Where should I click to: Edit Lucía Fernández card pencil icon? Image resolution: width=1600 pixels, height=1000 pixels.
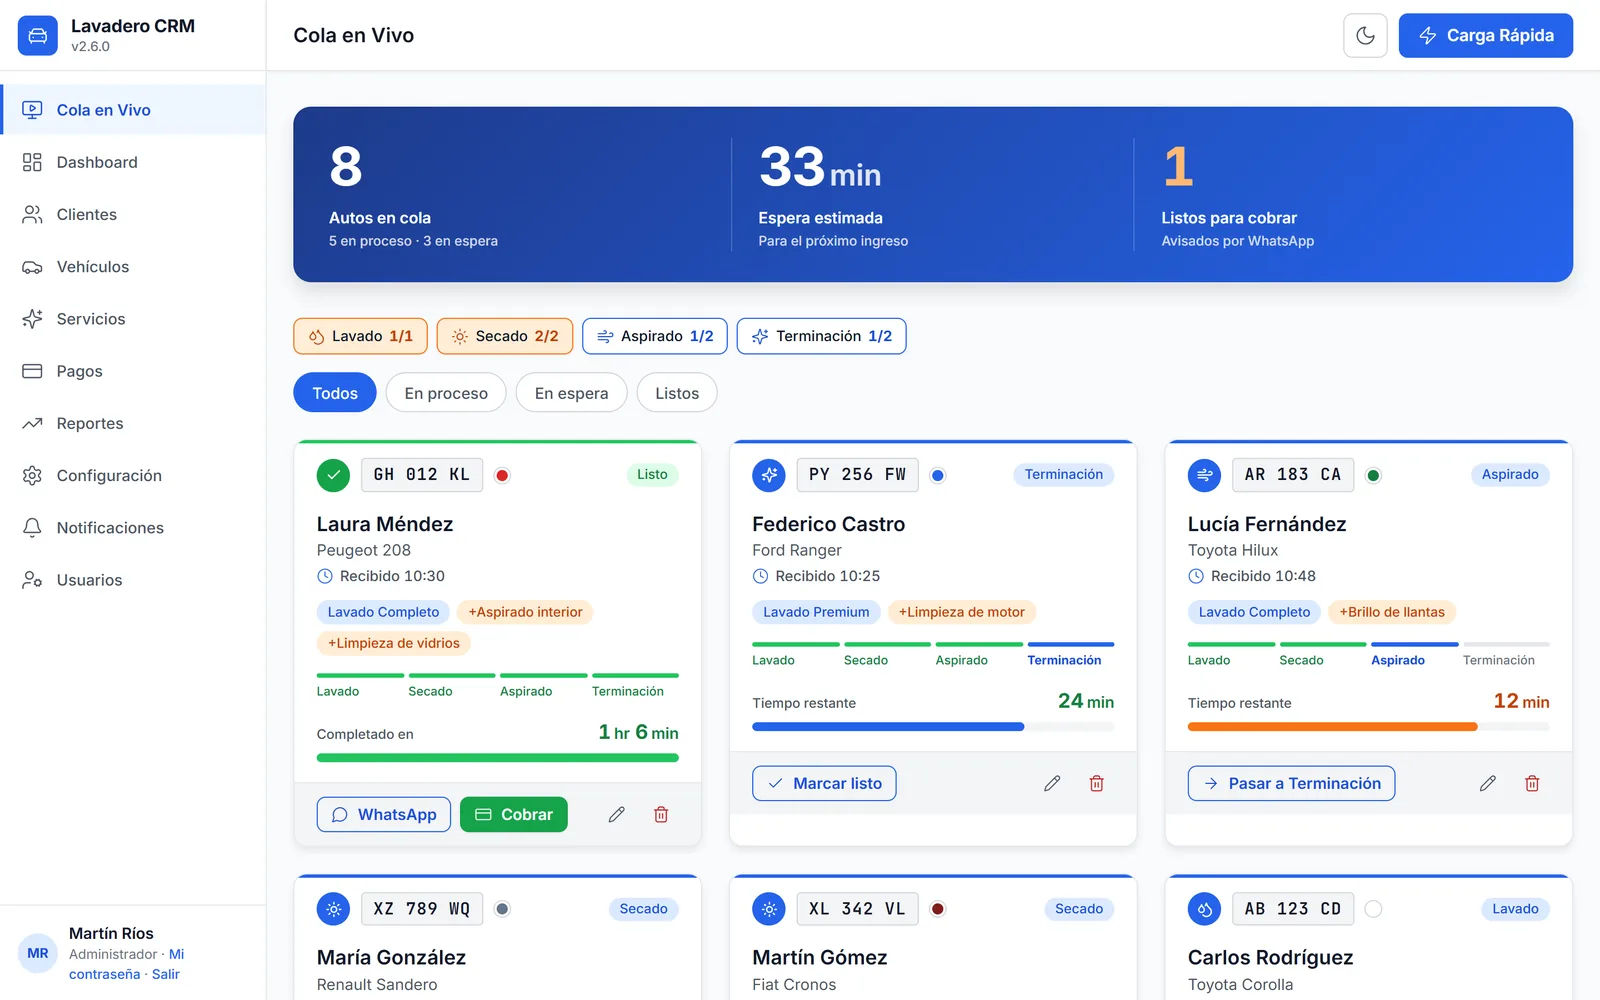point(1488,783)
